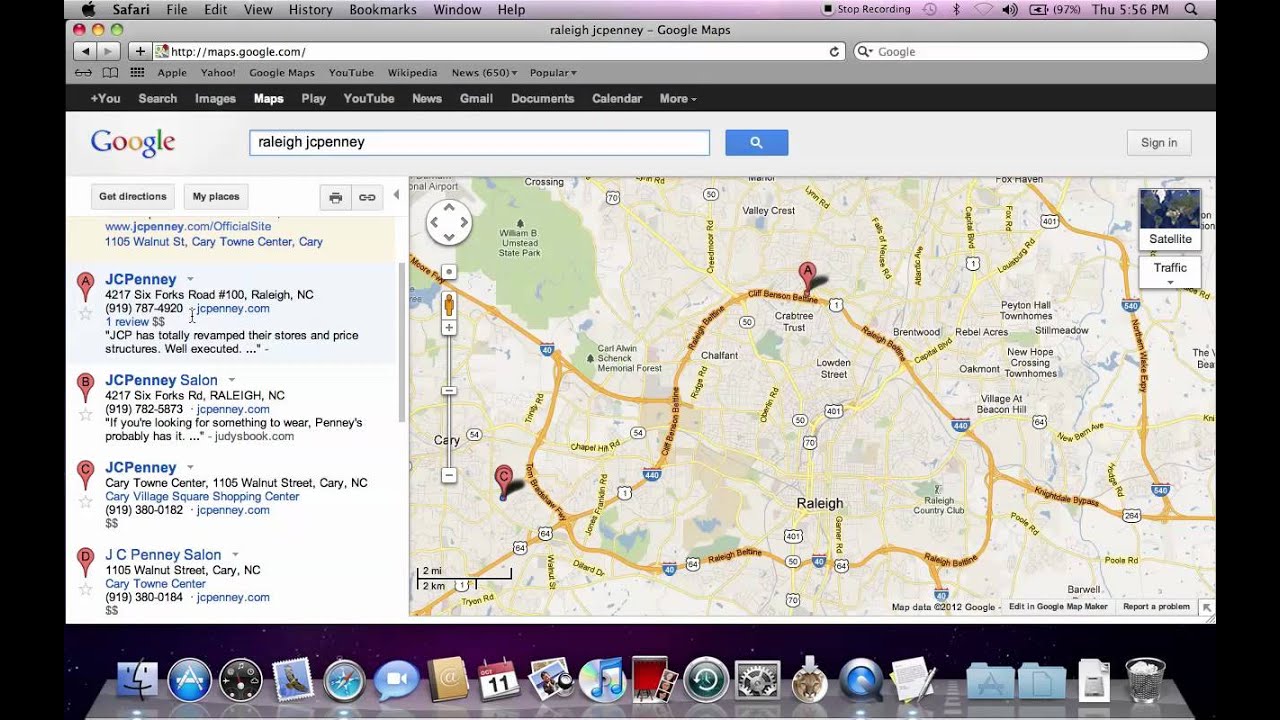Open Calendar in the Google bar
Viewport: 1280px width, 720px height.
[x=617, y=98]
